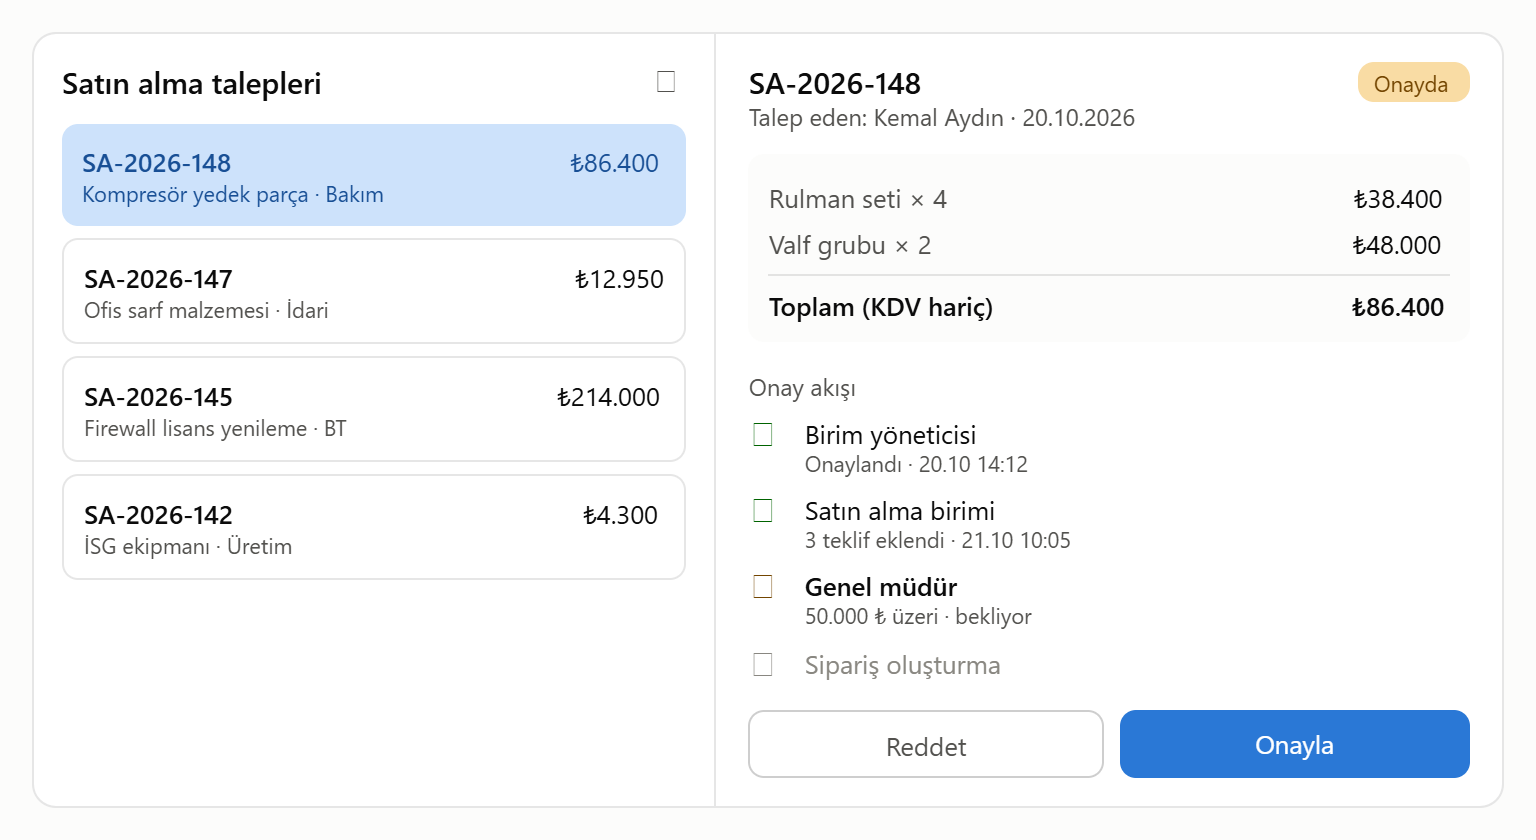Open request SA-2026-145 Firewall lisans yenileme
This screenshot has width=1536, height=840.
(x=374, y=409)
